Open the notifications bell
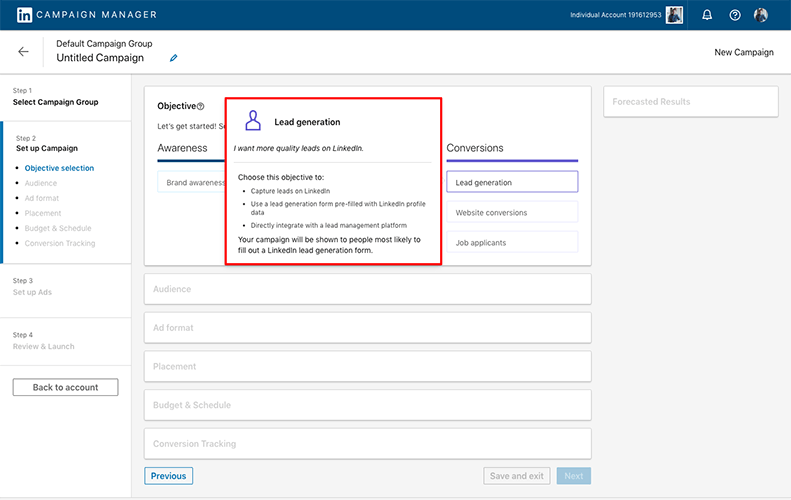This screenshot has width=791, height=500. (707, 15)
